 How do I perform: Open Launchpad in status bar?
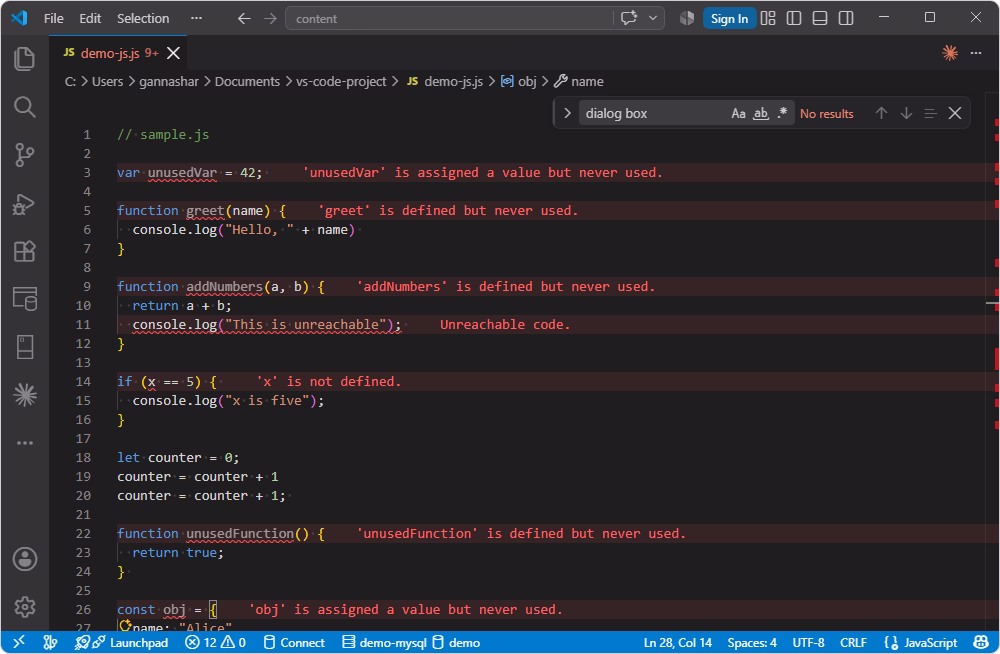pos(121,642)
